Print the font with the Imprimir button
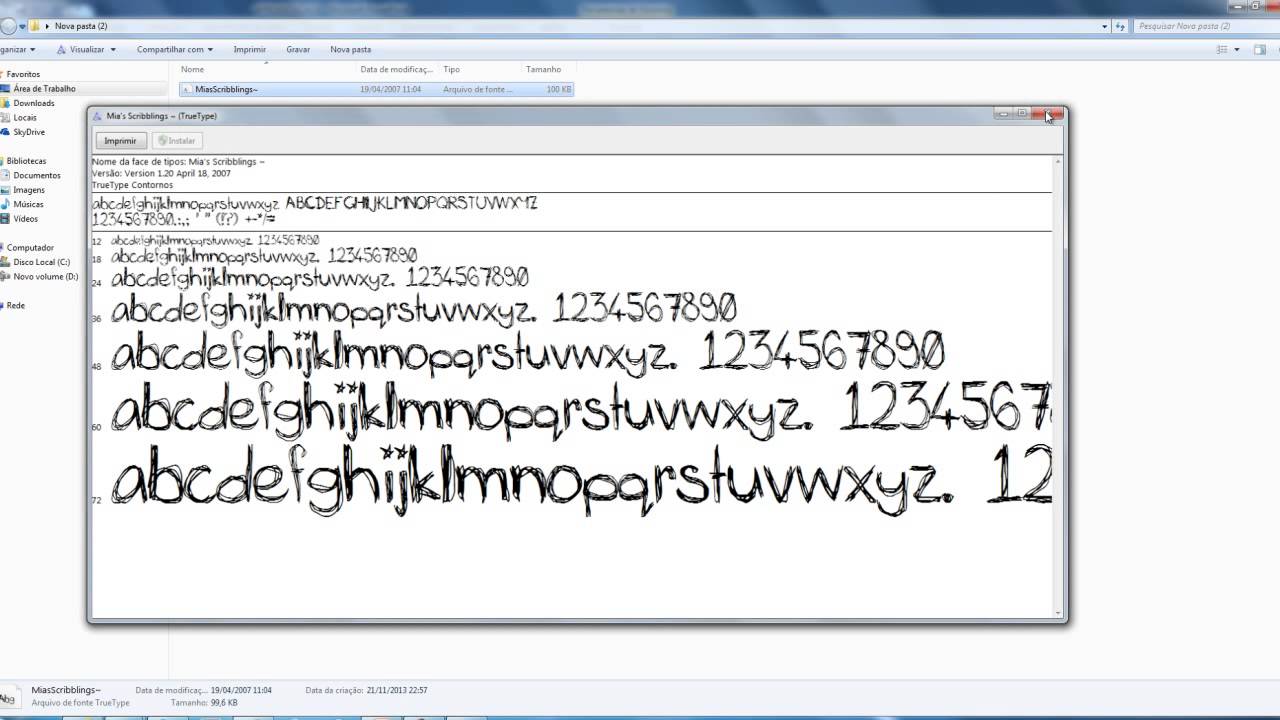The image size is (1280, 720). [x=121, y=141]
